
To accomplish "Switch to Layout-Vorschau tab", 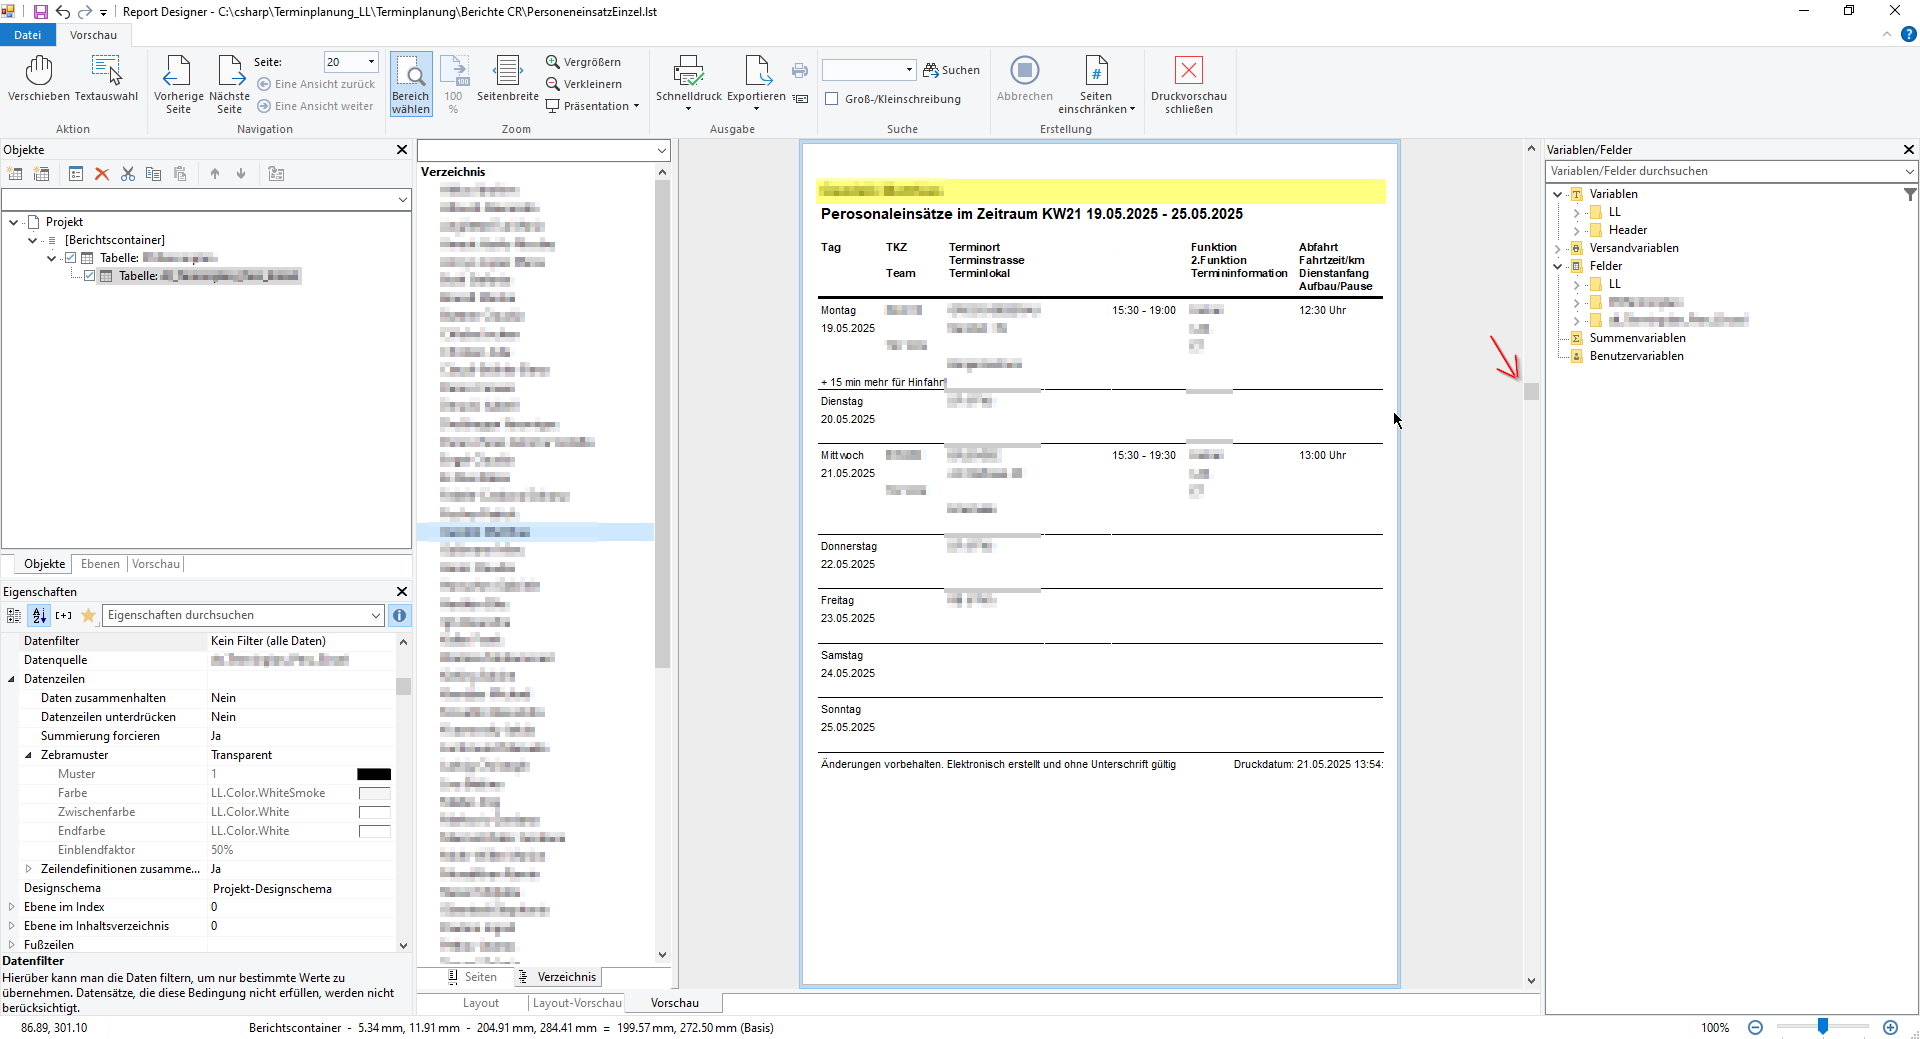I will pos(577,1003).
